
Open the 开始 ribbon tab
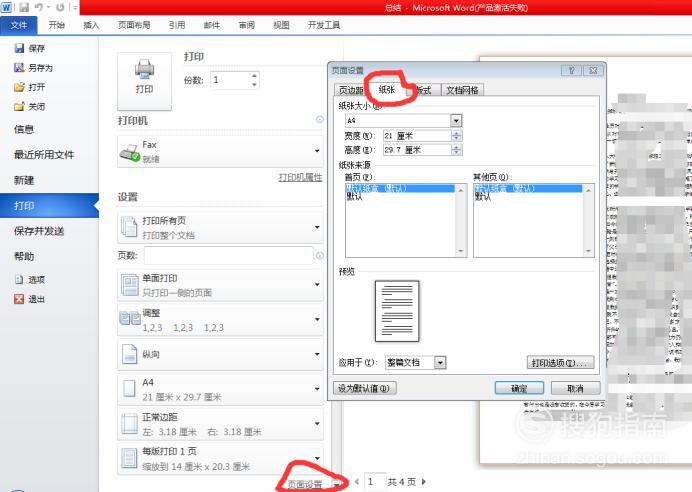(56, 25)
